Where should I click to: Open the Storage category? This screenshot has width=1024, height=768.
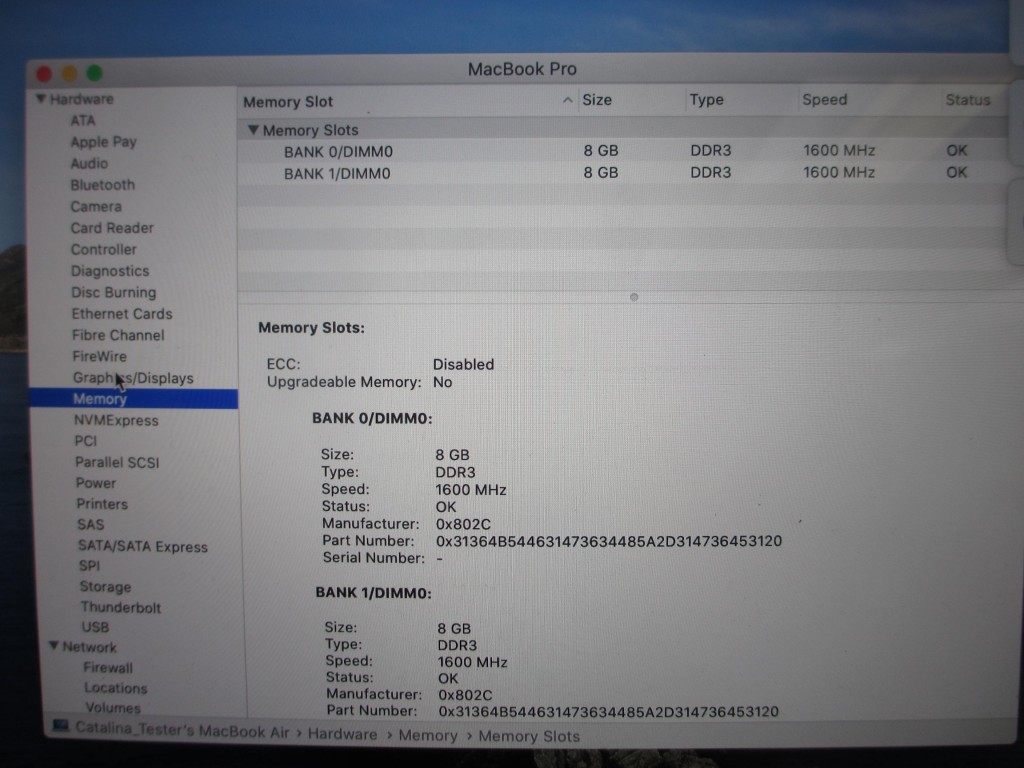click(105, 586)
